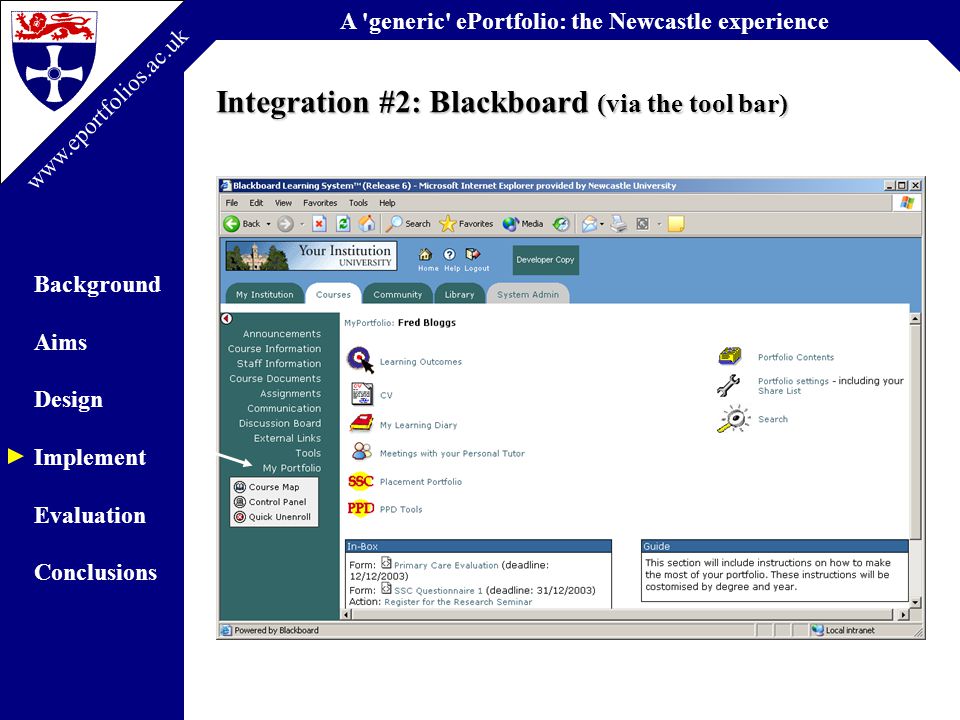
Task: Open the Primary Care Evaluation form link
Action: [x=446, y=565]
